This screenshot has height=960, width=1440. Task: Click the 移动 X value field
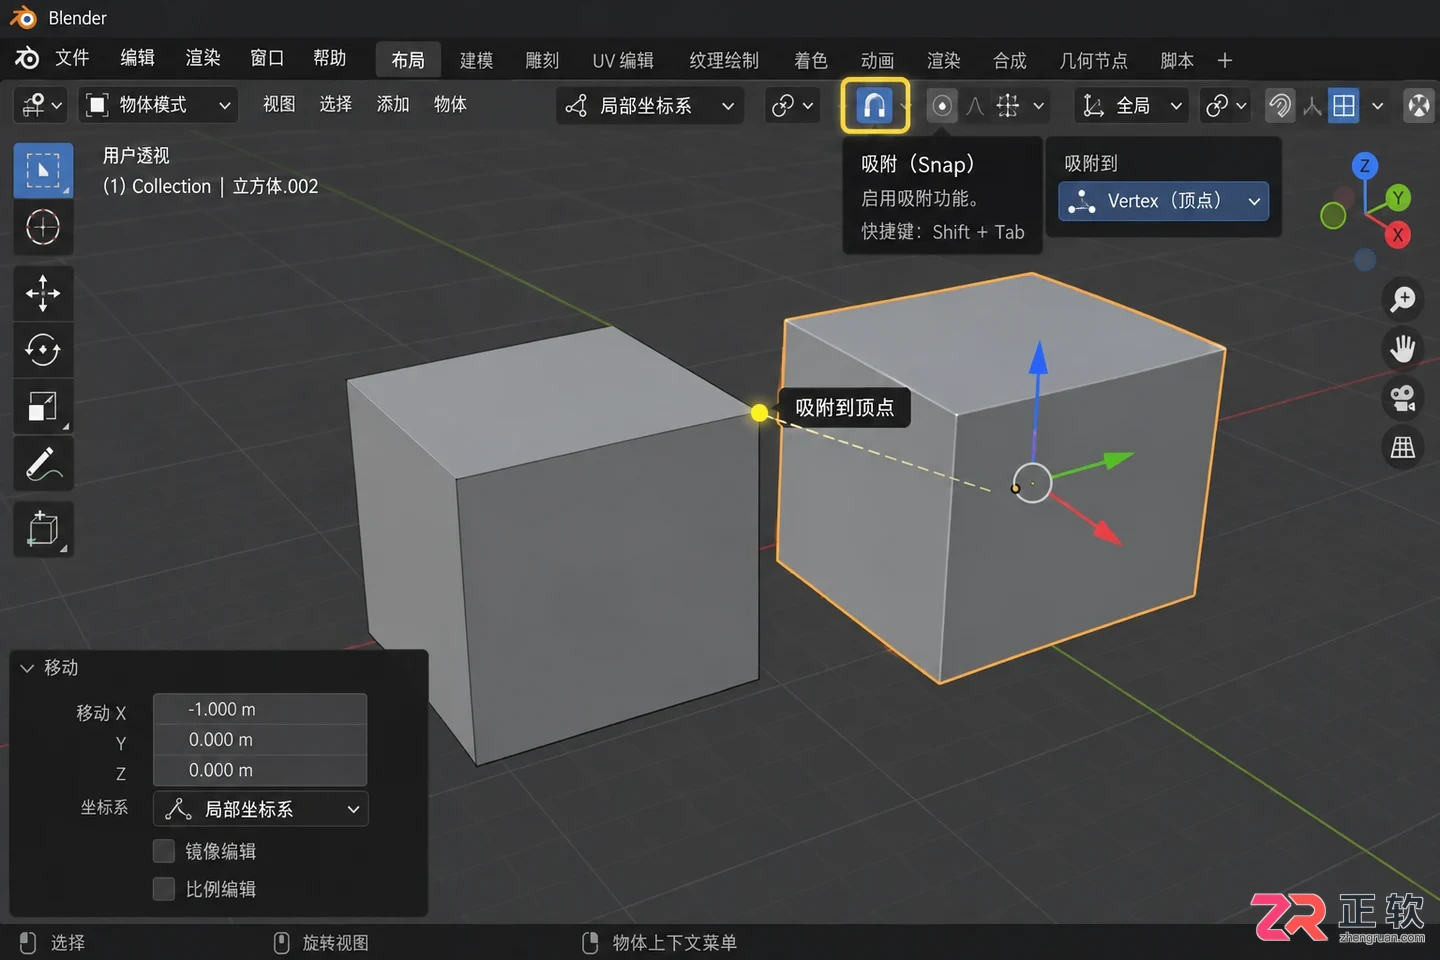point(260,709)
